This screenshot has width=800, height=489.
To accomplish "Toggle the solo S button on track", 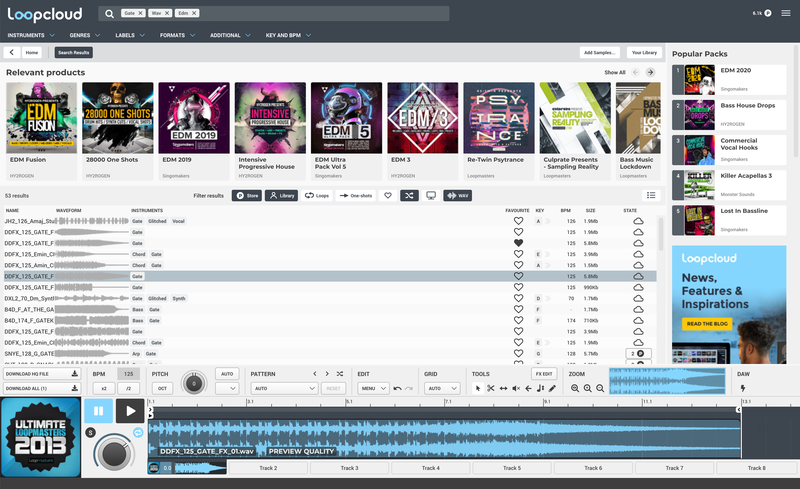I will point(90,432).
